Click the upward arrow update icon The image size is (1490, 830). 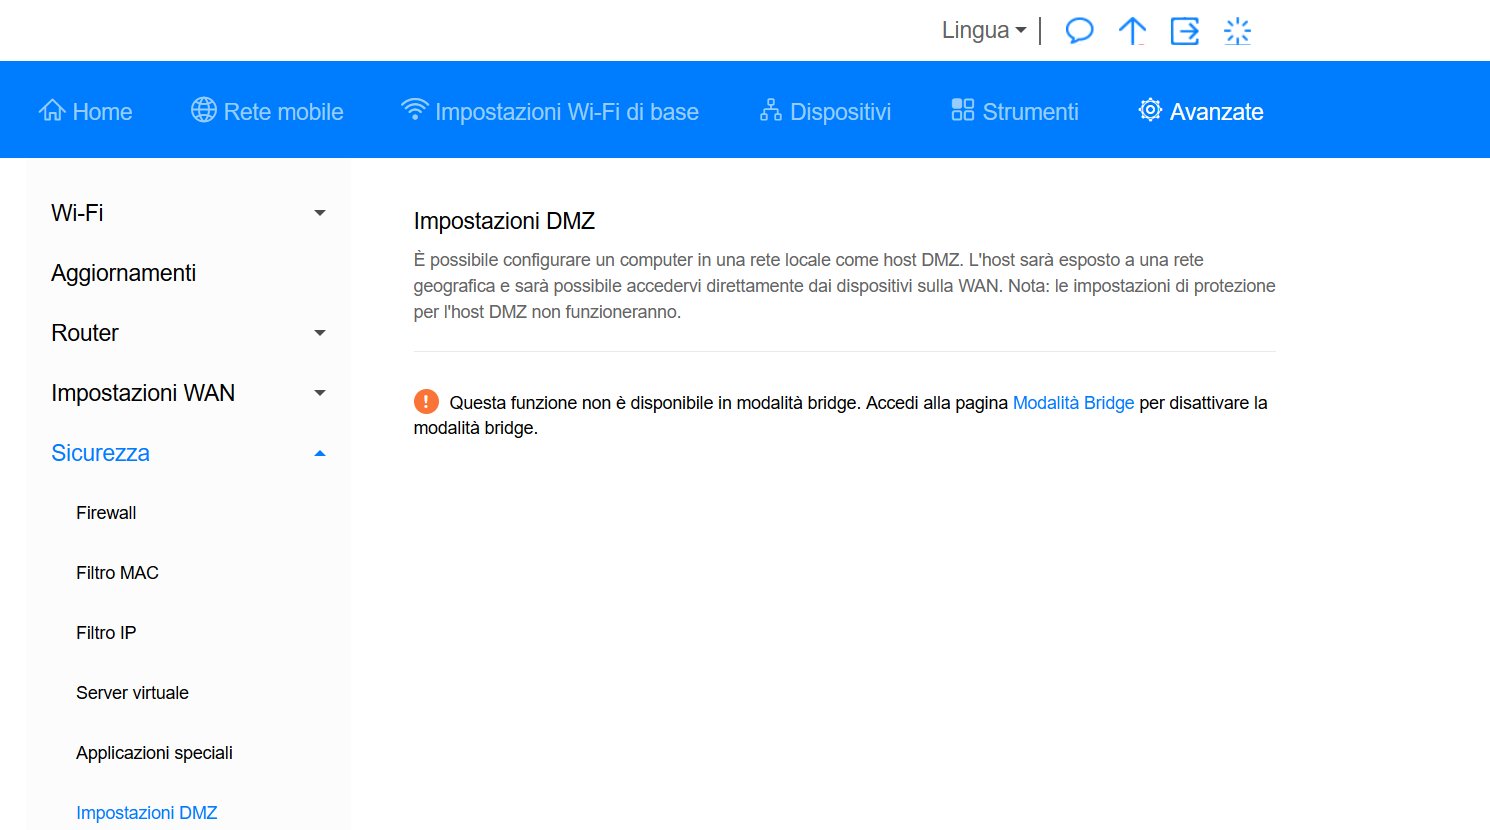click(1132, 31)
